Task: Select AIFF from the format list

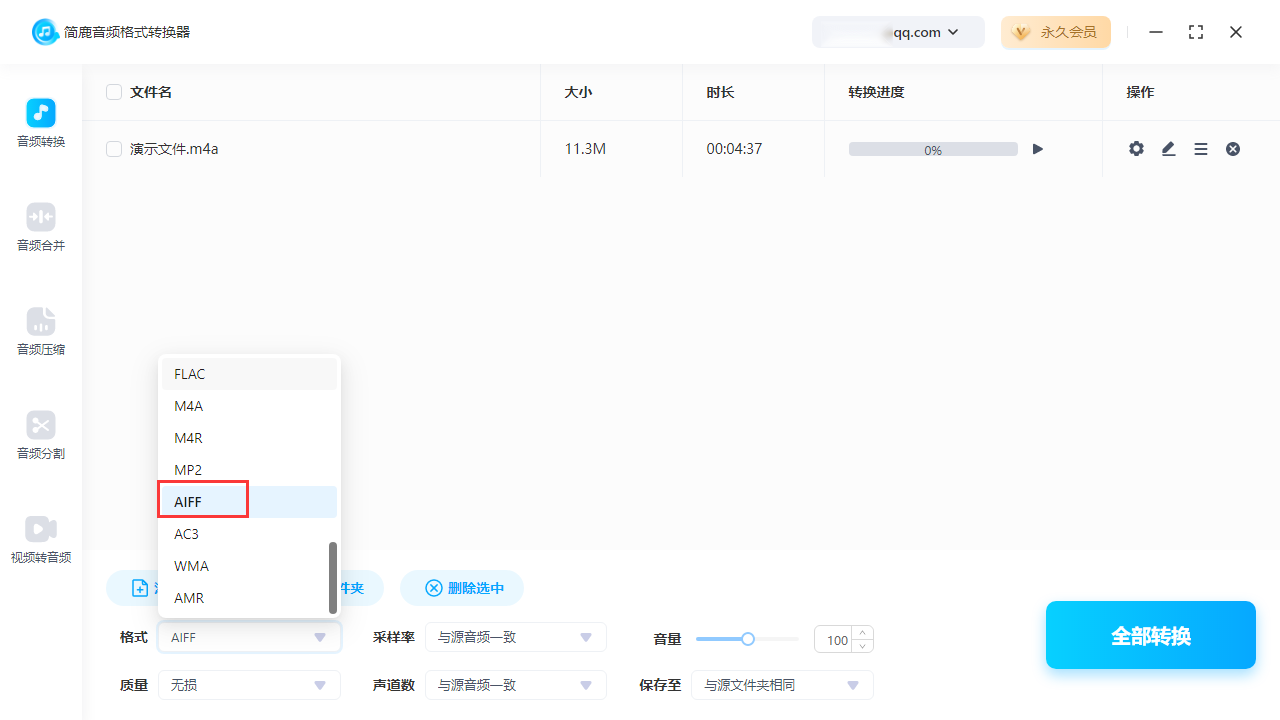Action: (x=202, y=501)
